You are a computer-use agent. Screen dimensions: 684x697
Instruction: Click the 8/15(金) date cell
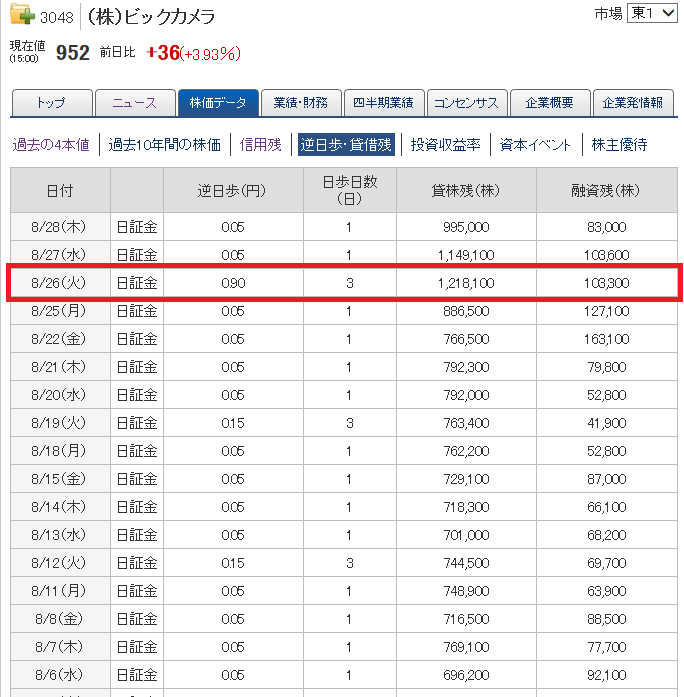click(x=59, y=479)
